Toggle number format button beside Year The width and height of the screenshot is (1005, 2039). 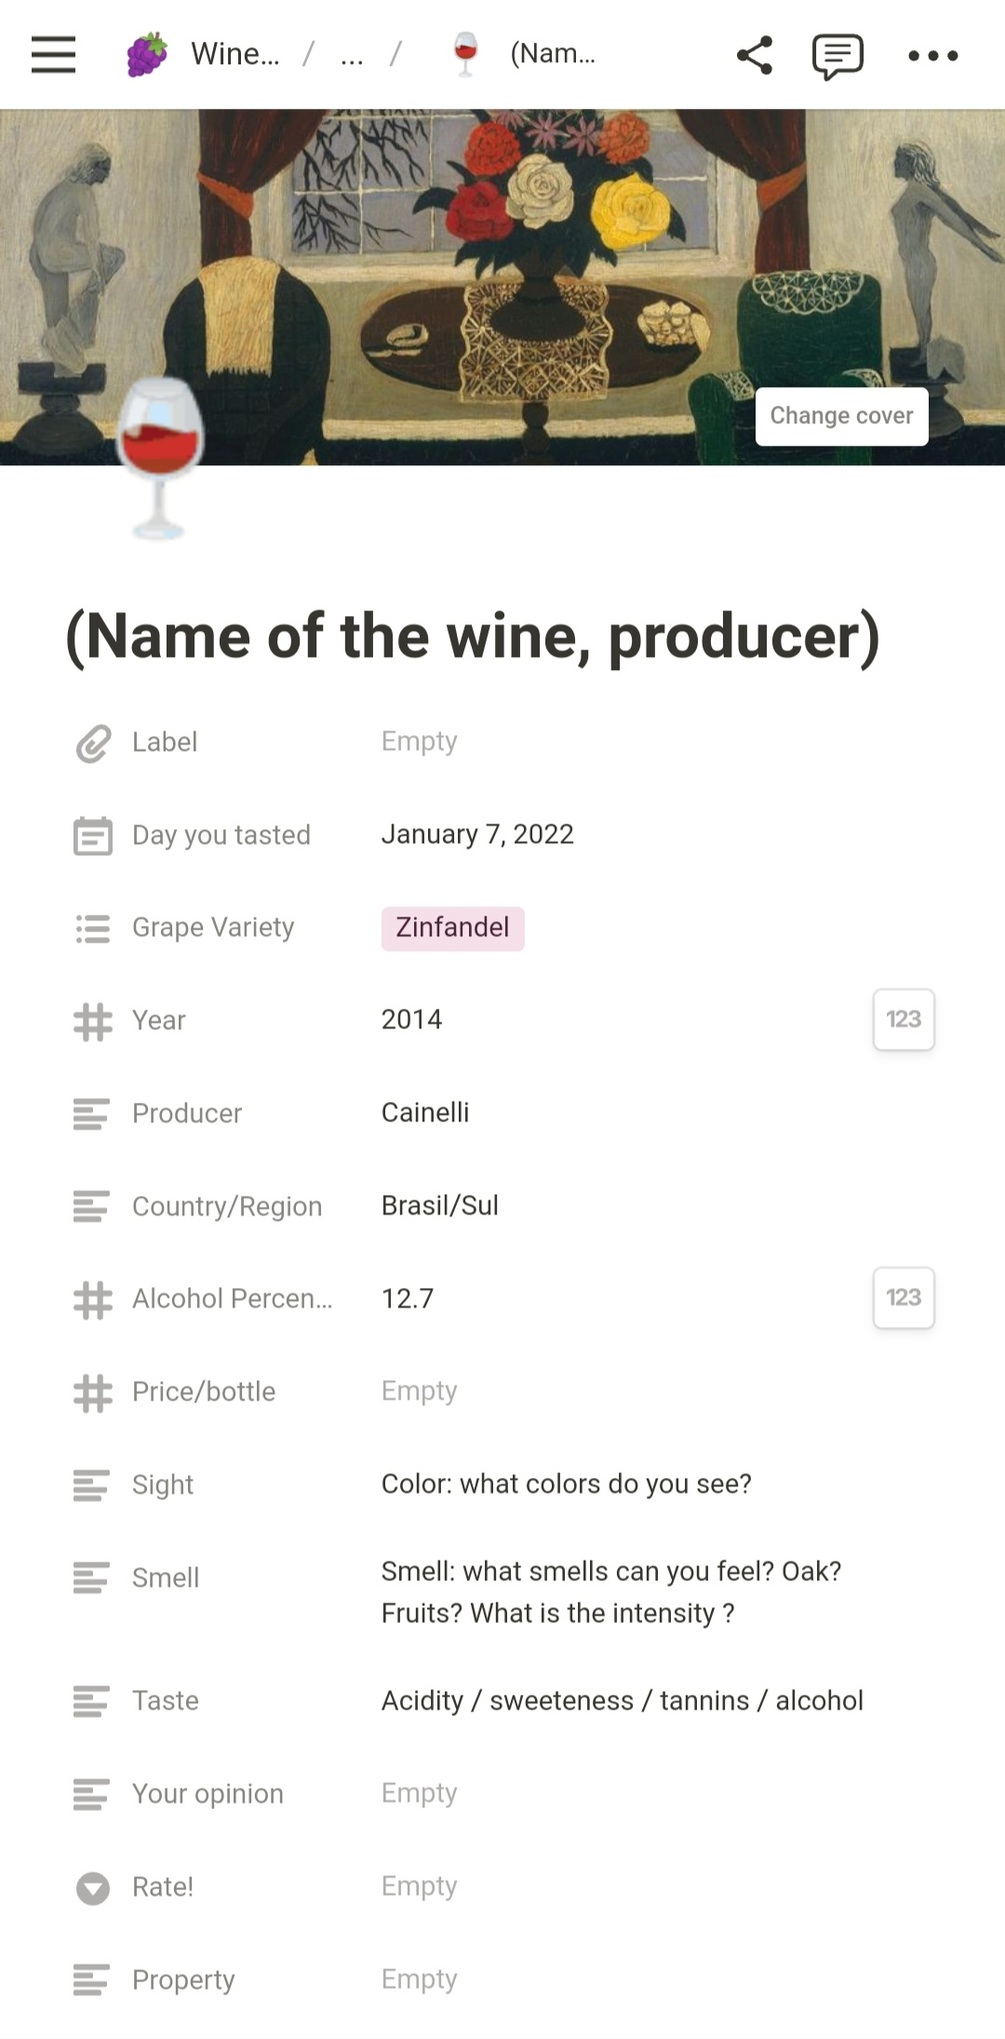point(903,1020)
